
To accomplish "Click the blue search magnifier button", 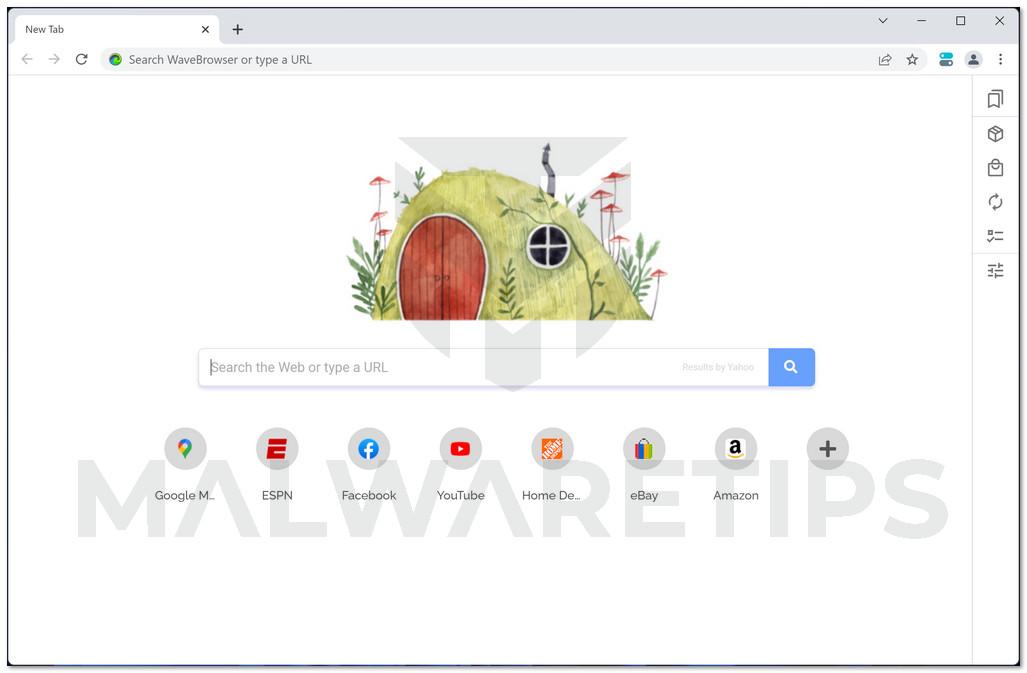I will point(791,367).
